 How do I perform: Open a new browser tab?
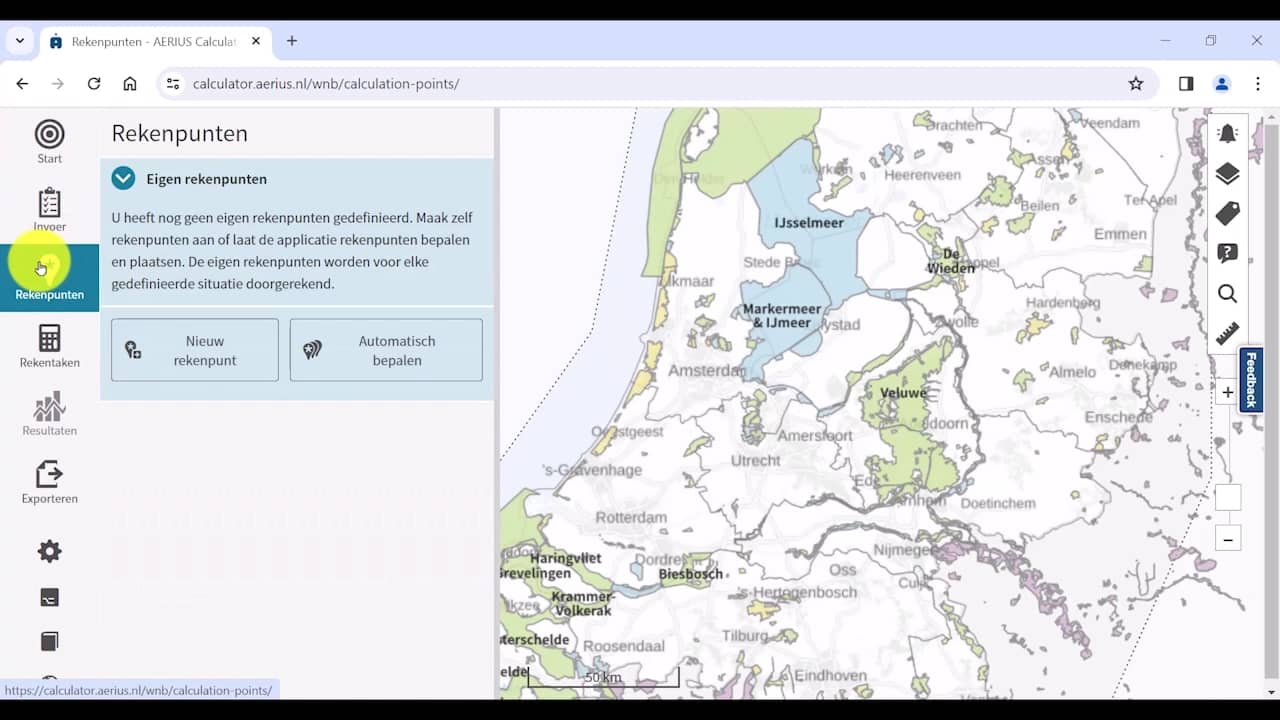(292, 41)
